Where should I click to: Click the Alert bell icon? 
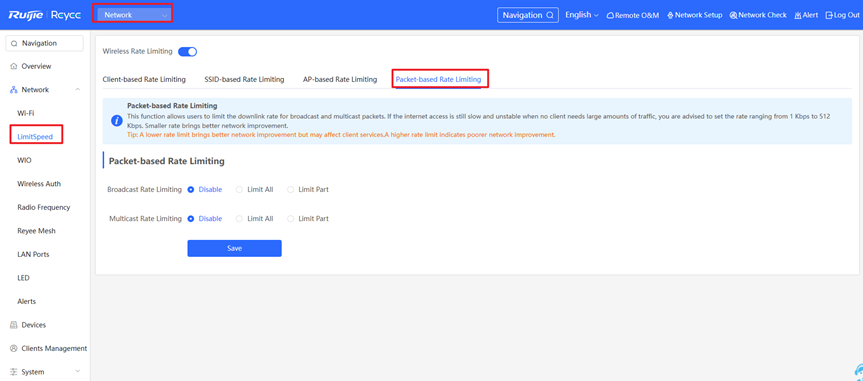coord(798,15)
